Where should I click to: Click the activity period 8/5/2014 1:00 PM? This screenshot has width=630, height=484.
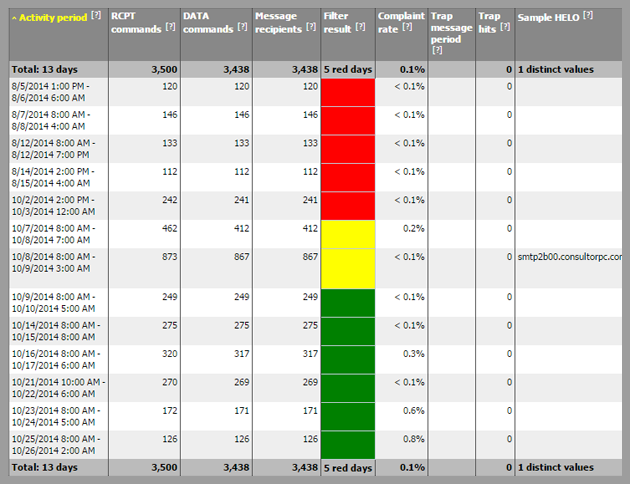[x=51, y=92]
